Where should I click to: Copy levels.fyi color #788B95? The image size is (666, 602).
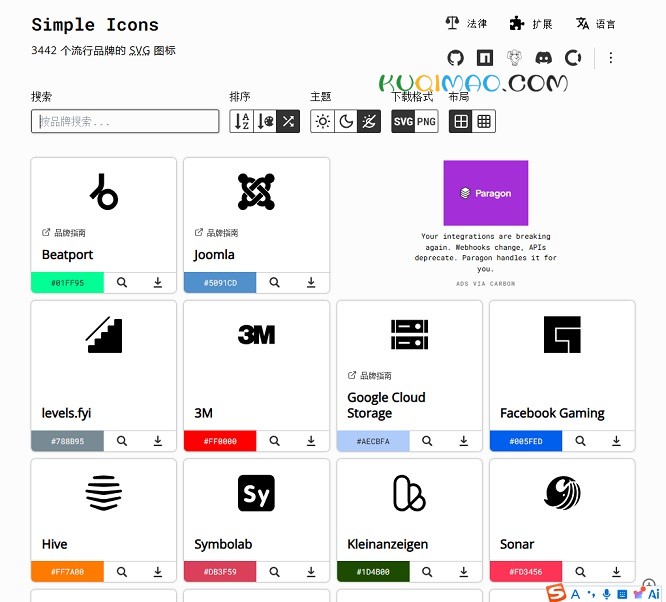point(68,441)
